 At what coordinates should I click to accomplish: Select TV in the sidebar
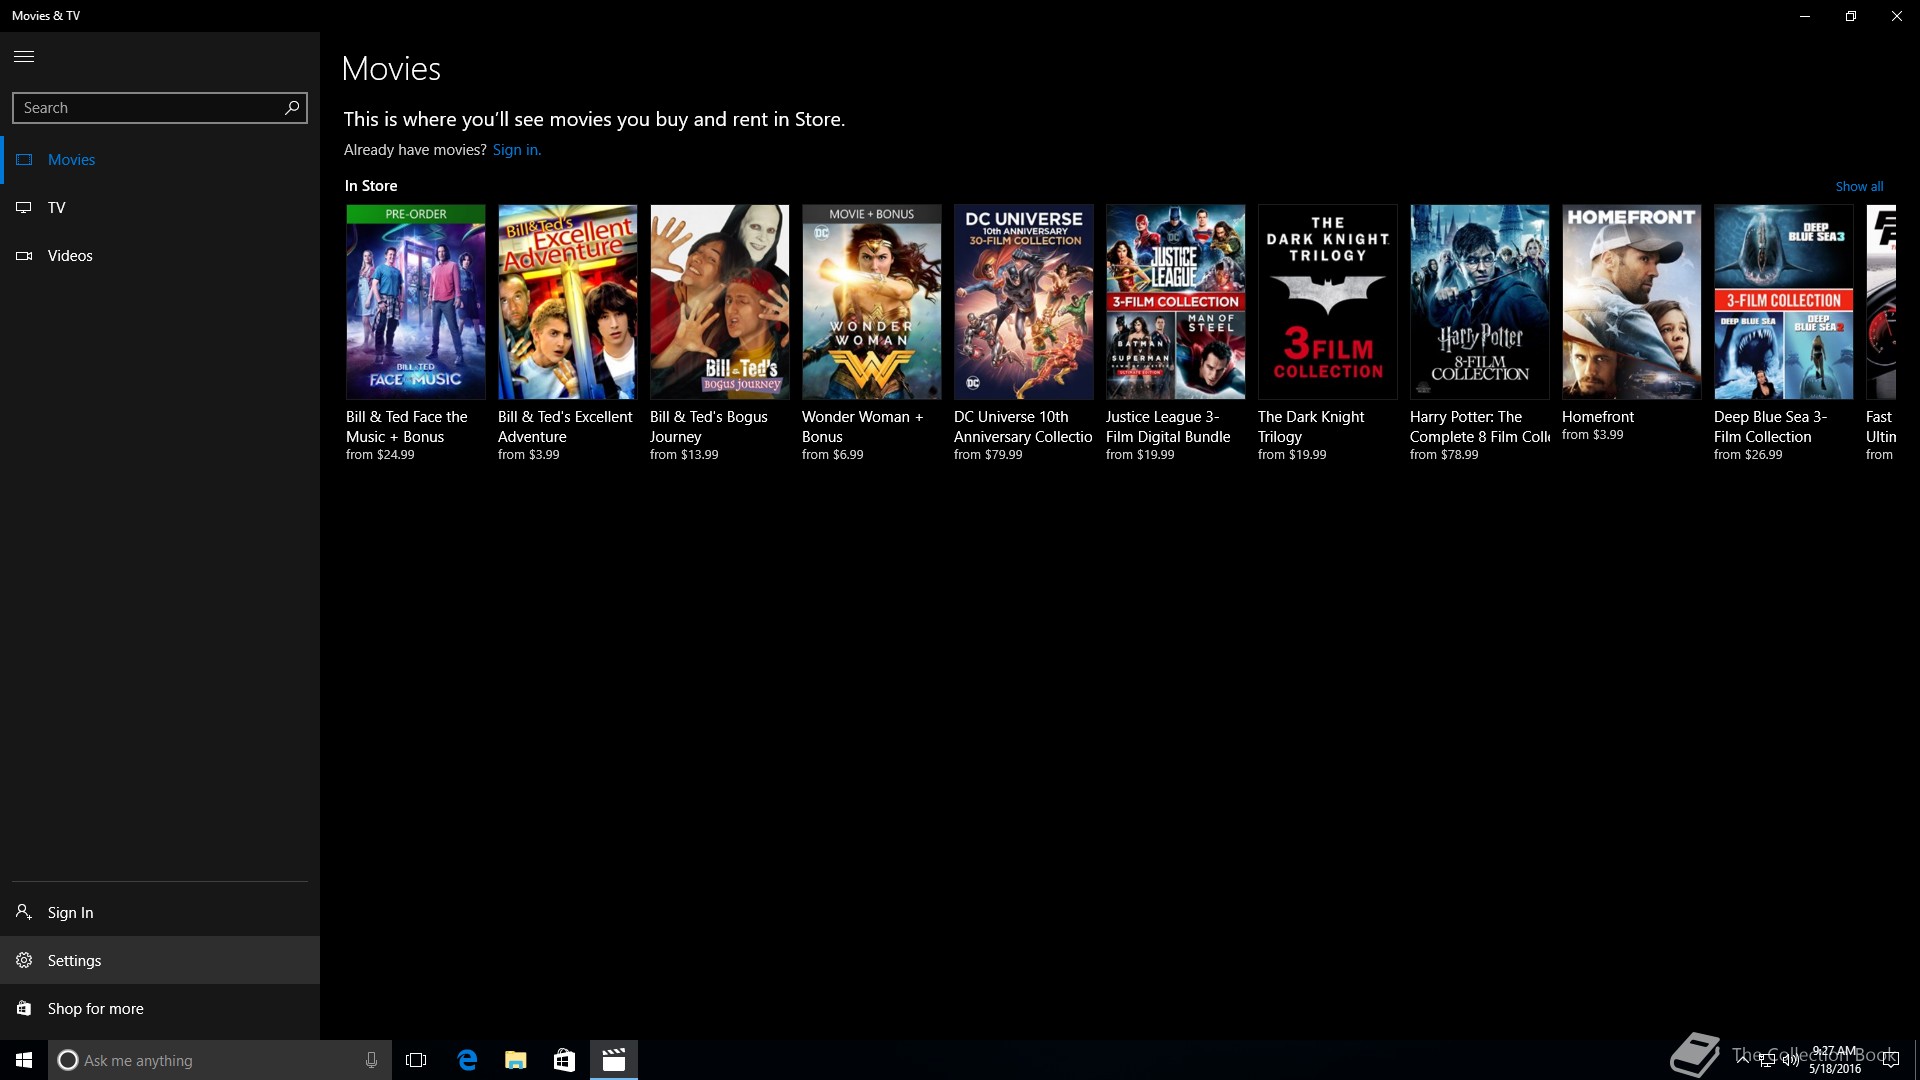tap(160, 207)
